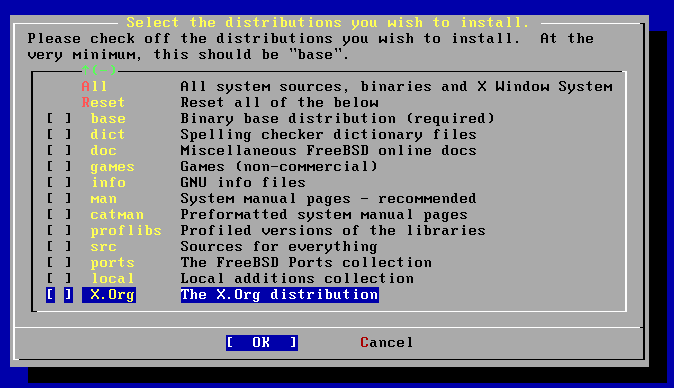Screen dimensions: 674x388
Task: Click the 'The X.Org distribution' highlighted text
Action: [279, 295]
